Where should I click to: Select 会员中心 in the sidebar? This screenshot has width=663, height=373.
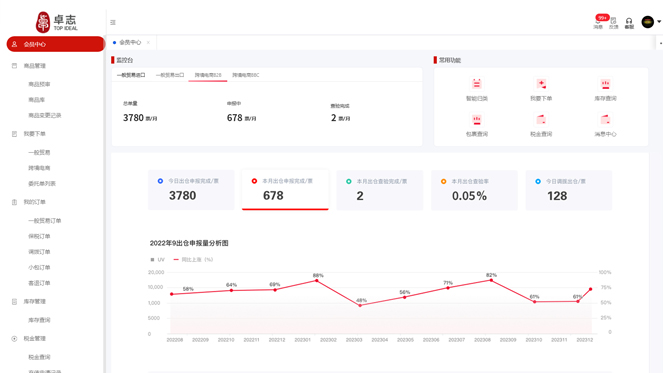tap(55, 44)
